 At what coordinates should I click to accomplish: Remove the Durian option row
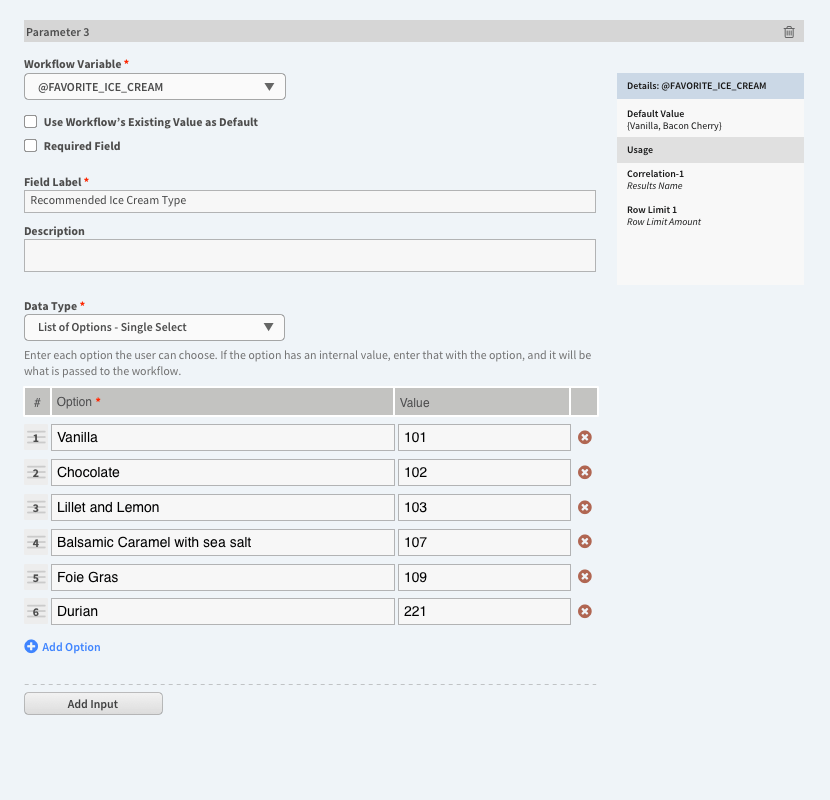584,612
